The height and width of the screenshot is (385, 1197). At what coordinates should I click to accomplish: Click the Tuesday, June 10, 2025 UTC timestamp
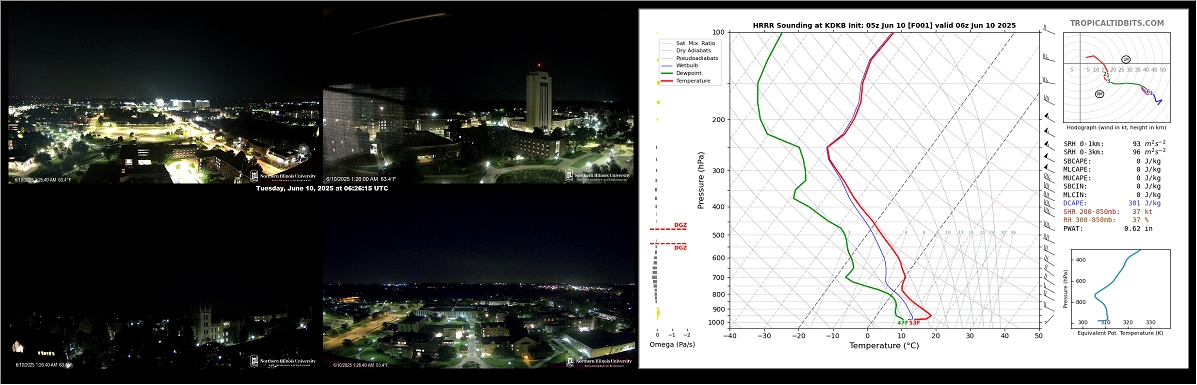pyautogui.click(x=321, y=189)
